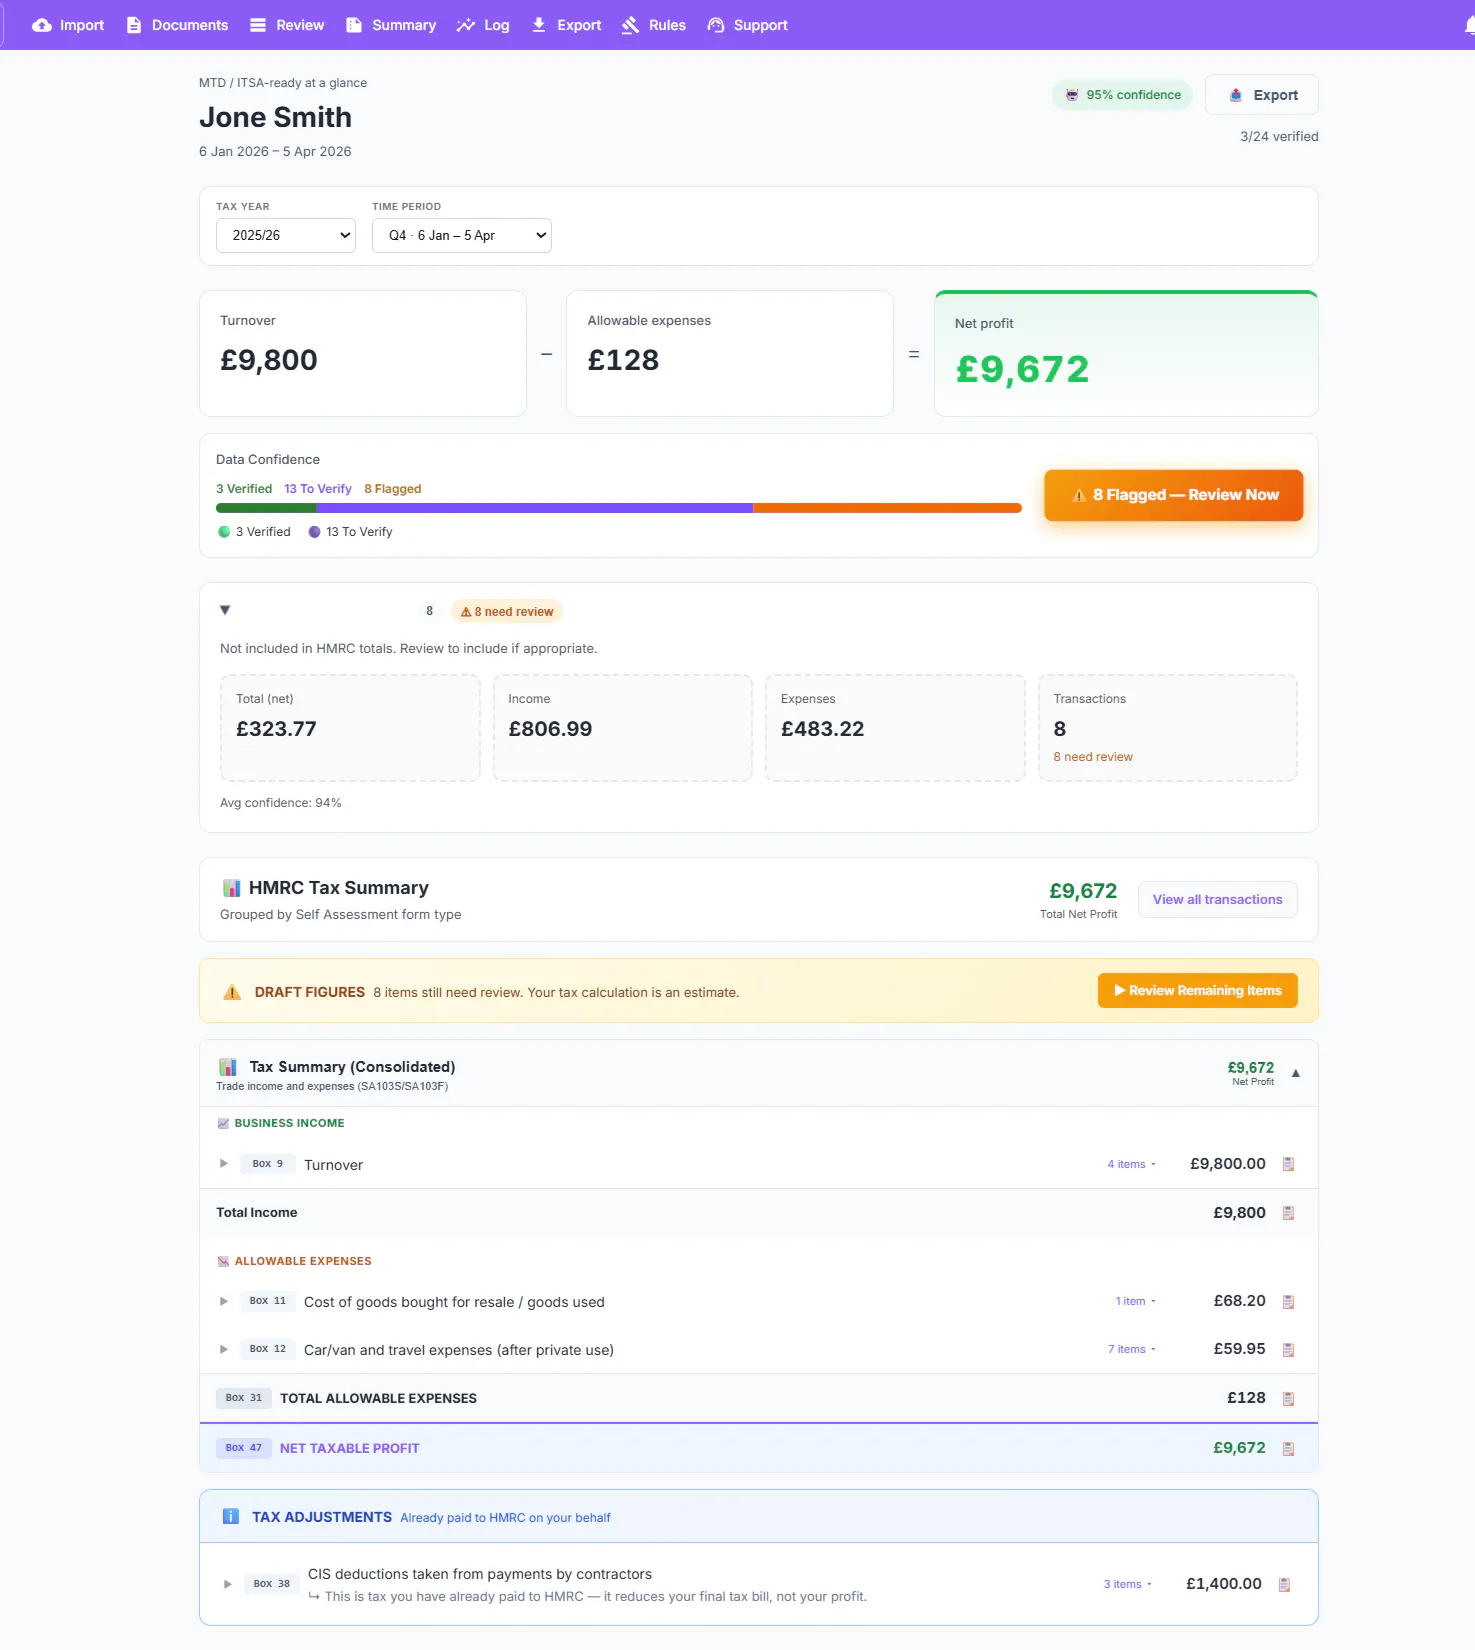Click the 8 Flagged — Review Now button

[1174, 495]
